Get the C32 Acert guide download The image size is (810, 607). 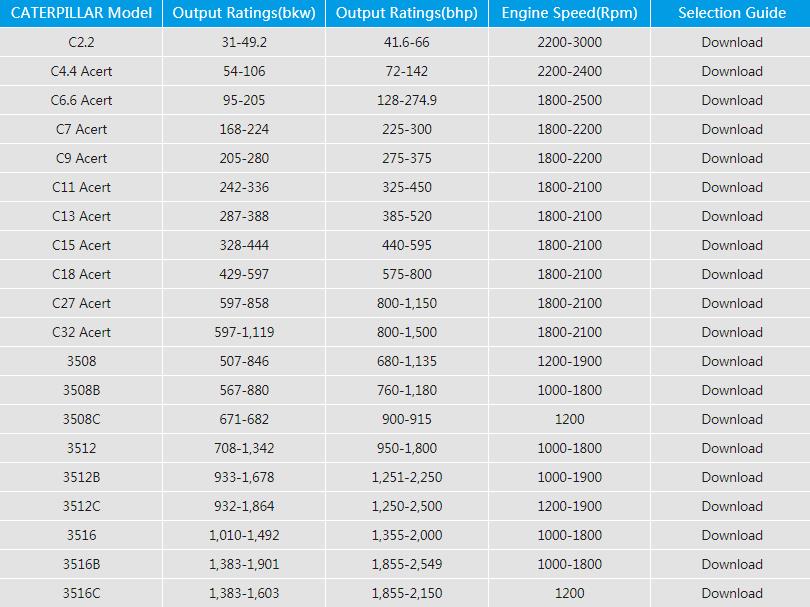(731, 332)
